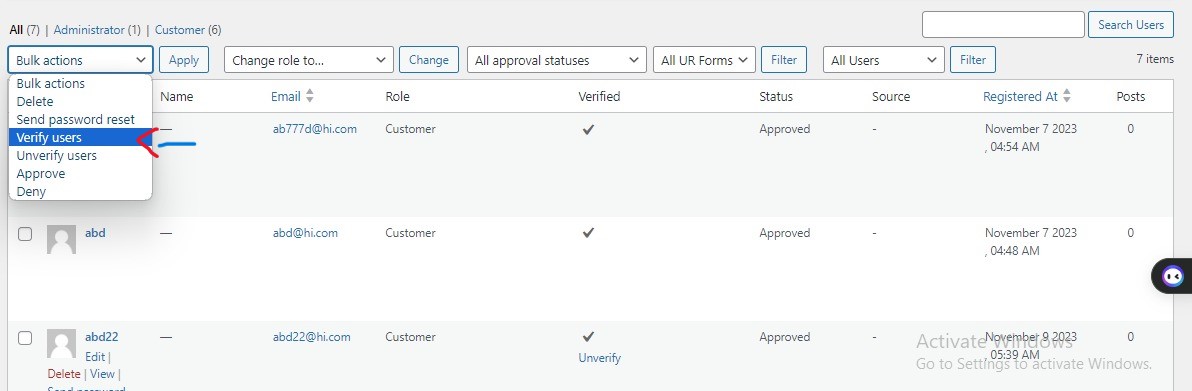Select Approve in the bulk actions list
Viewport: 1192px width, 391px height.
click(81, 173)
